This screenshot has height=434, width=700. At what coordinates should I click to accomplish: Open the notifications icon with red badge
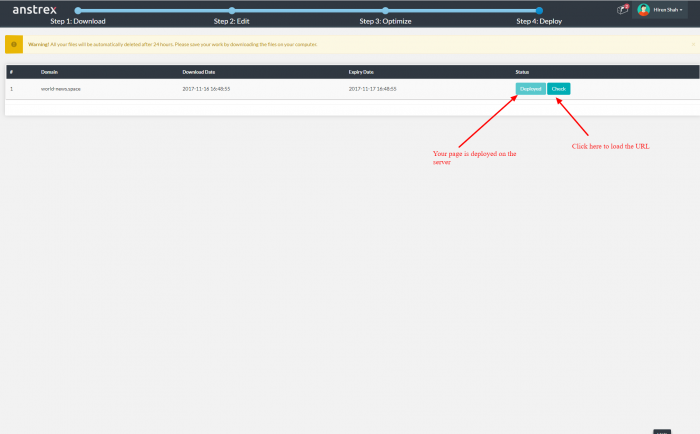tap(622, 9)
